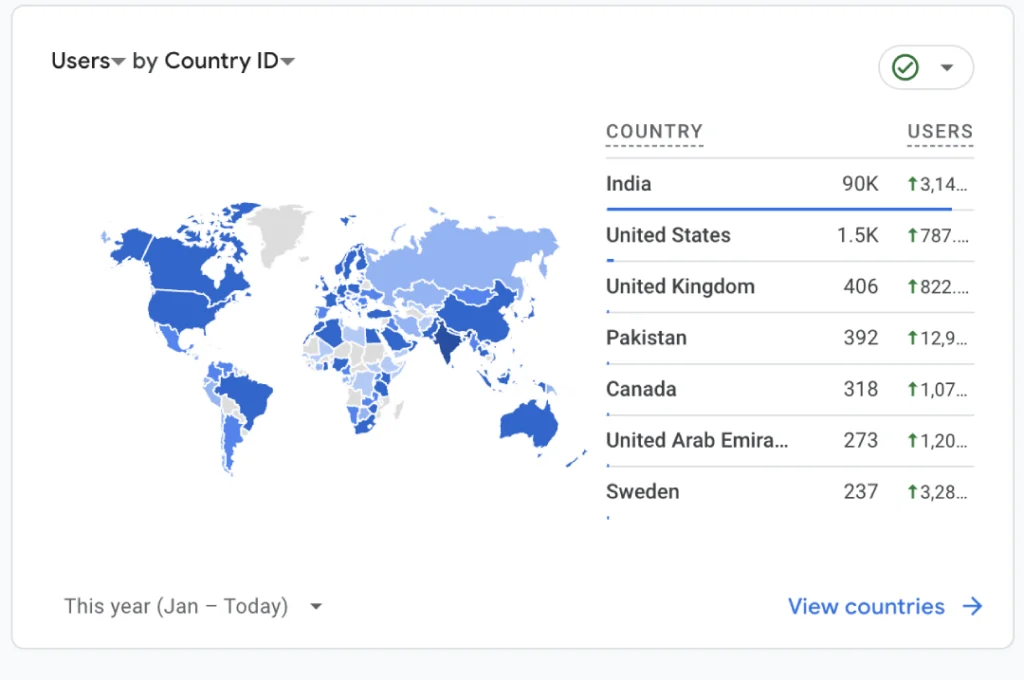Click the View countries link
This screenshot has width=1024, height=680.
coord(866,606)
